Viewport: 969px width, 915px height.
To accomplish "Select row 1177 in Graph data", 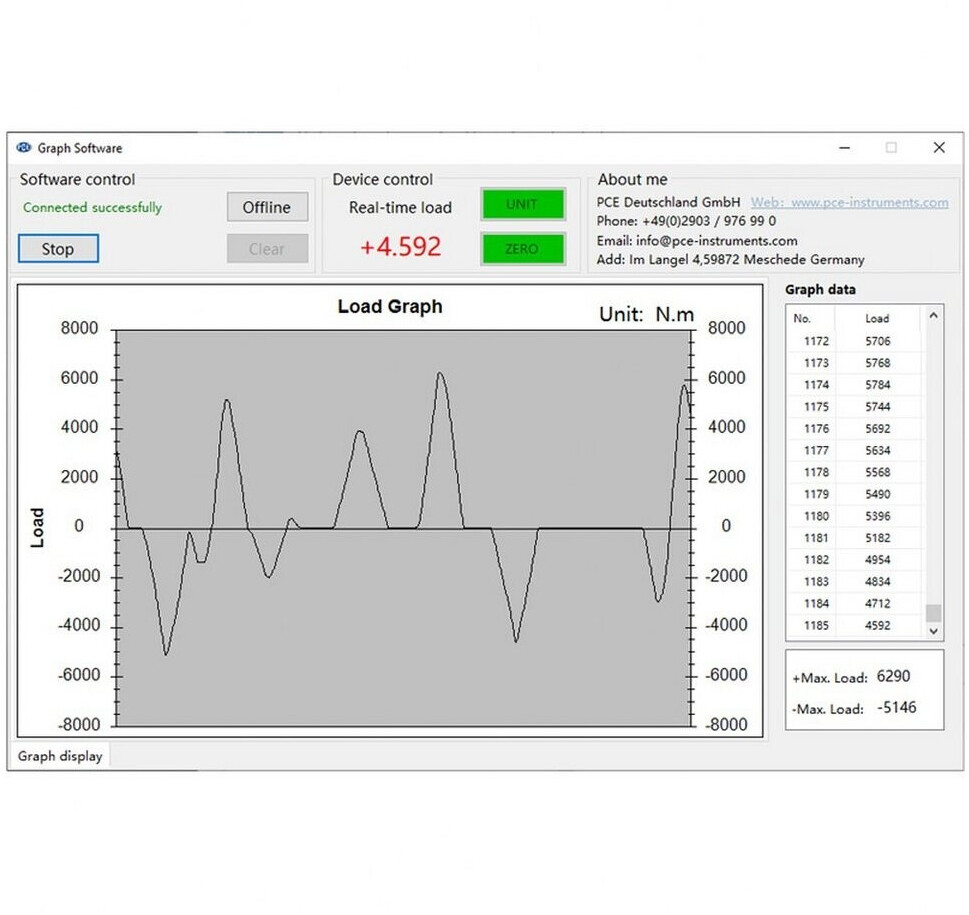I will (854, 450).
